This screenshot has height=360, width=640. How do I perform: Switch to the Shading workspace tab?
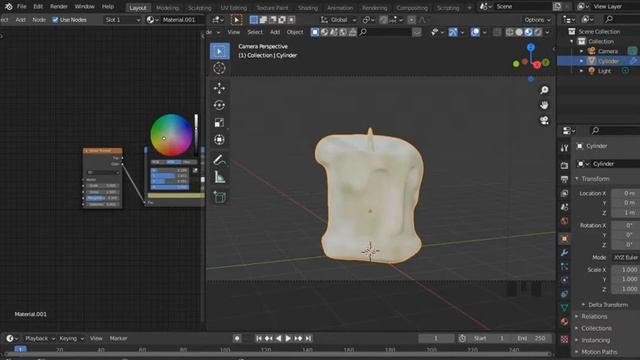pyautogui.click(x=308, y=8)
